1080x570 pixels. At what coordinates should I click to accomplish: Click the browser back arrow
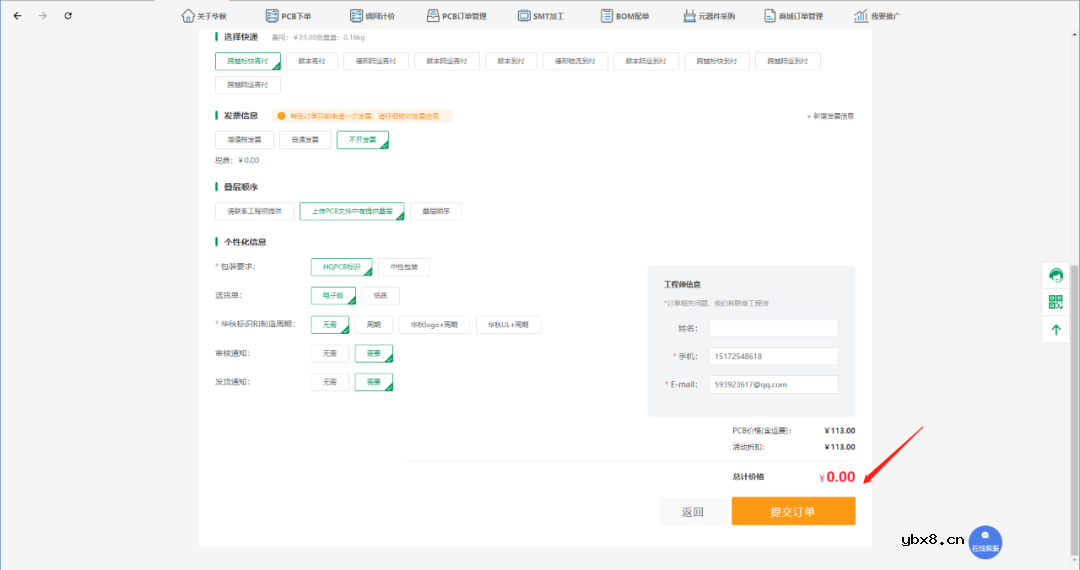17,16
